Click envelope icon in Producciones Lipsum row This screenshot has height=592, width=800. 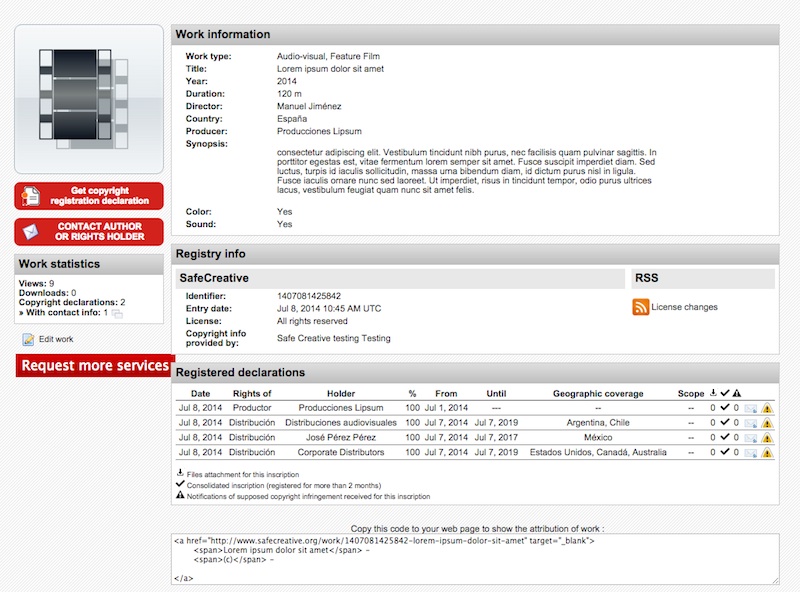pos(750,408)
